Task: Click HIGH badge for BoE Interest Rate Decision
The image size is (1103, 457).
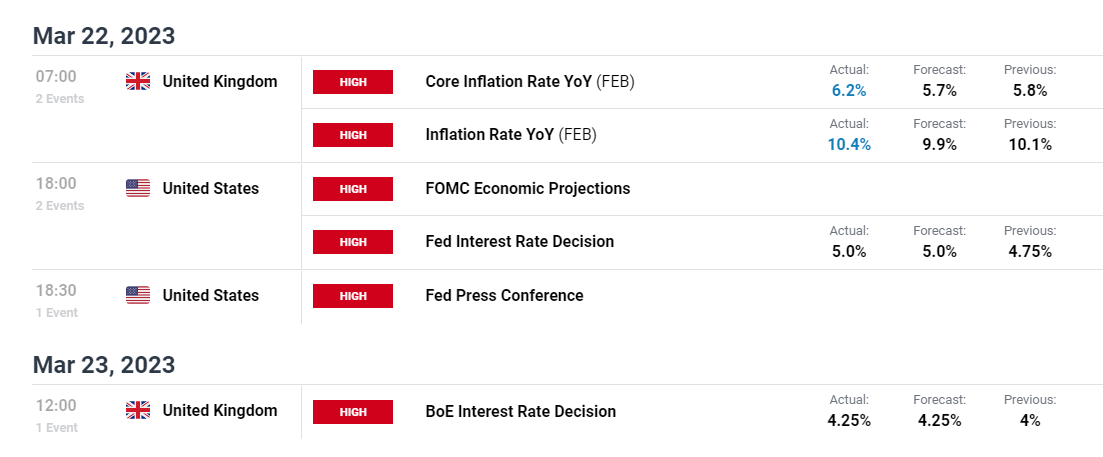Action: pos(353,411)
